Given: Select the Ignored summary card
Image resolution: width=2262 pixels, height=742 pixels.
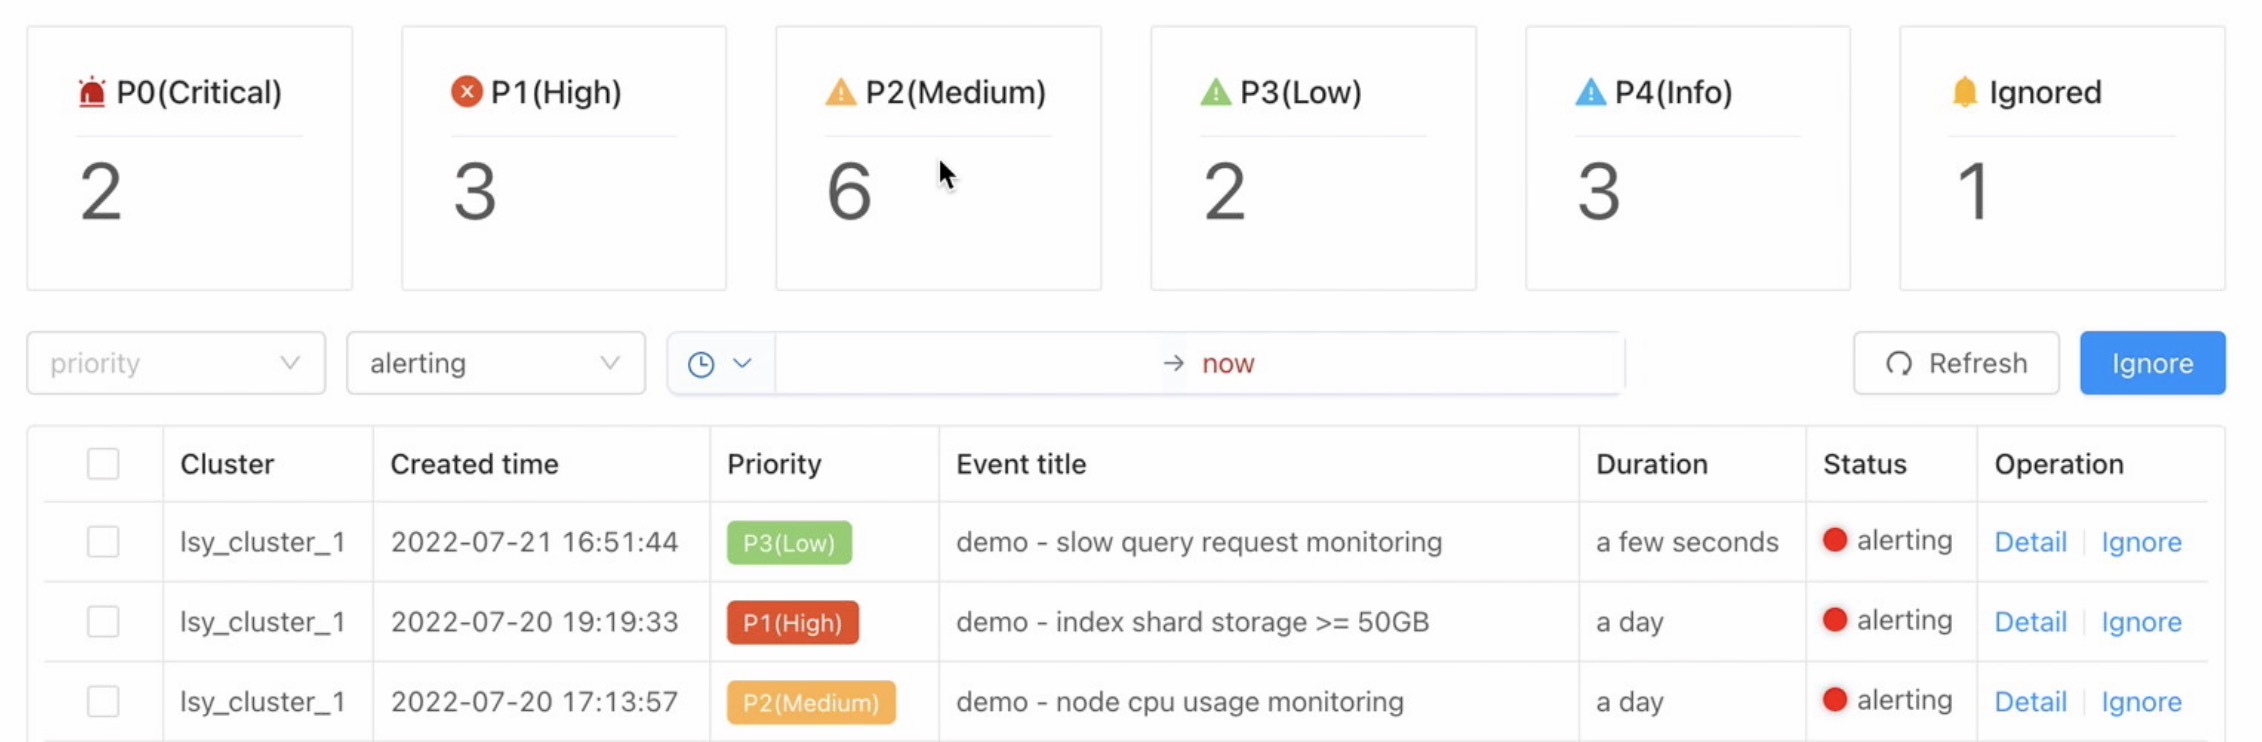Looking at the screenshot, I should (2062, 158).
